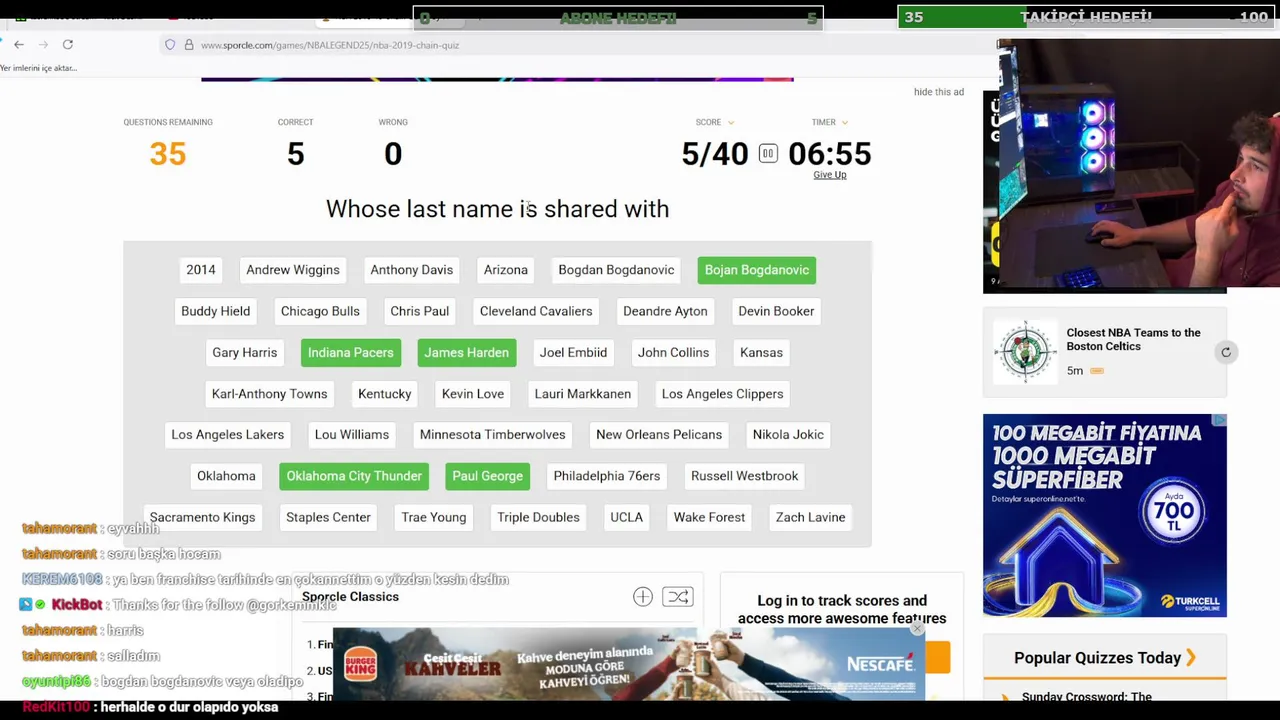Select New Orleans Pelicans answer

tap(659, 435)
